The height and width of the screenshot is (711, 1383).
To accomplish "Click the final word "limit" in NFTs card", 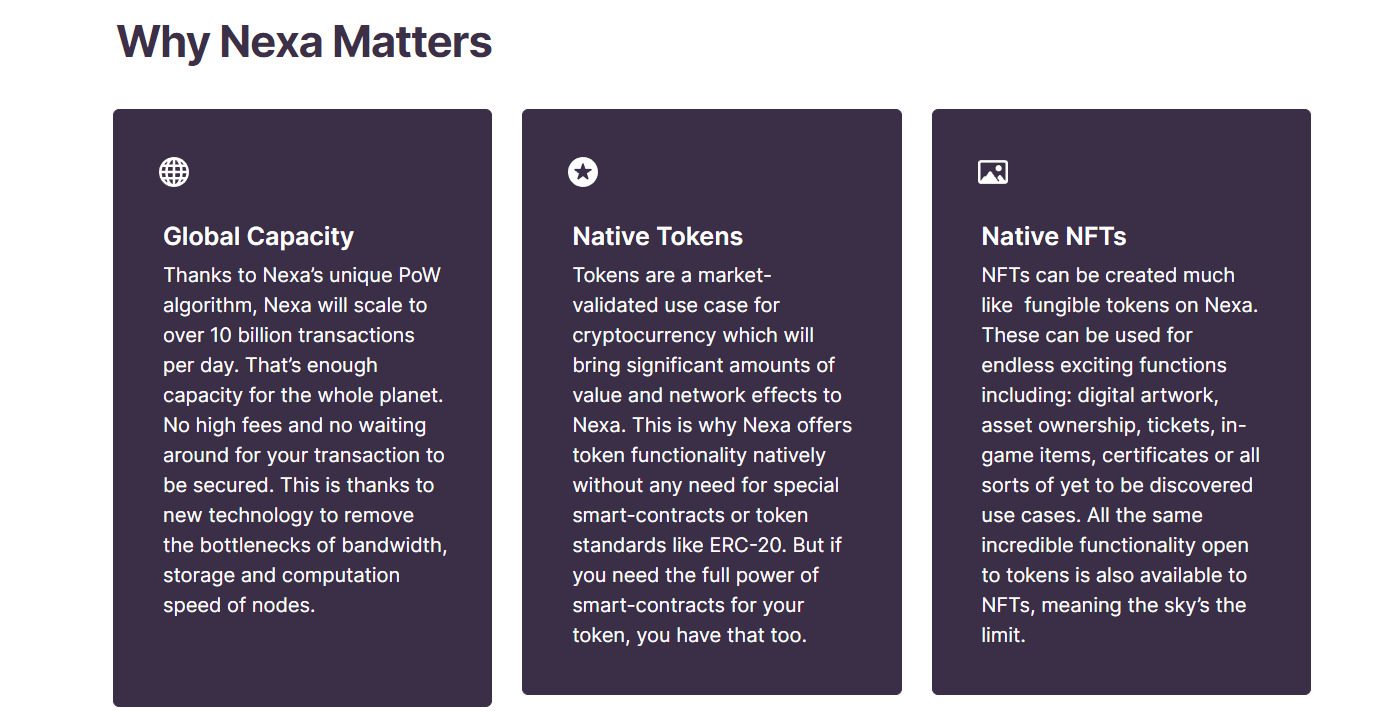I will (x=1000, y=635).
